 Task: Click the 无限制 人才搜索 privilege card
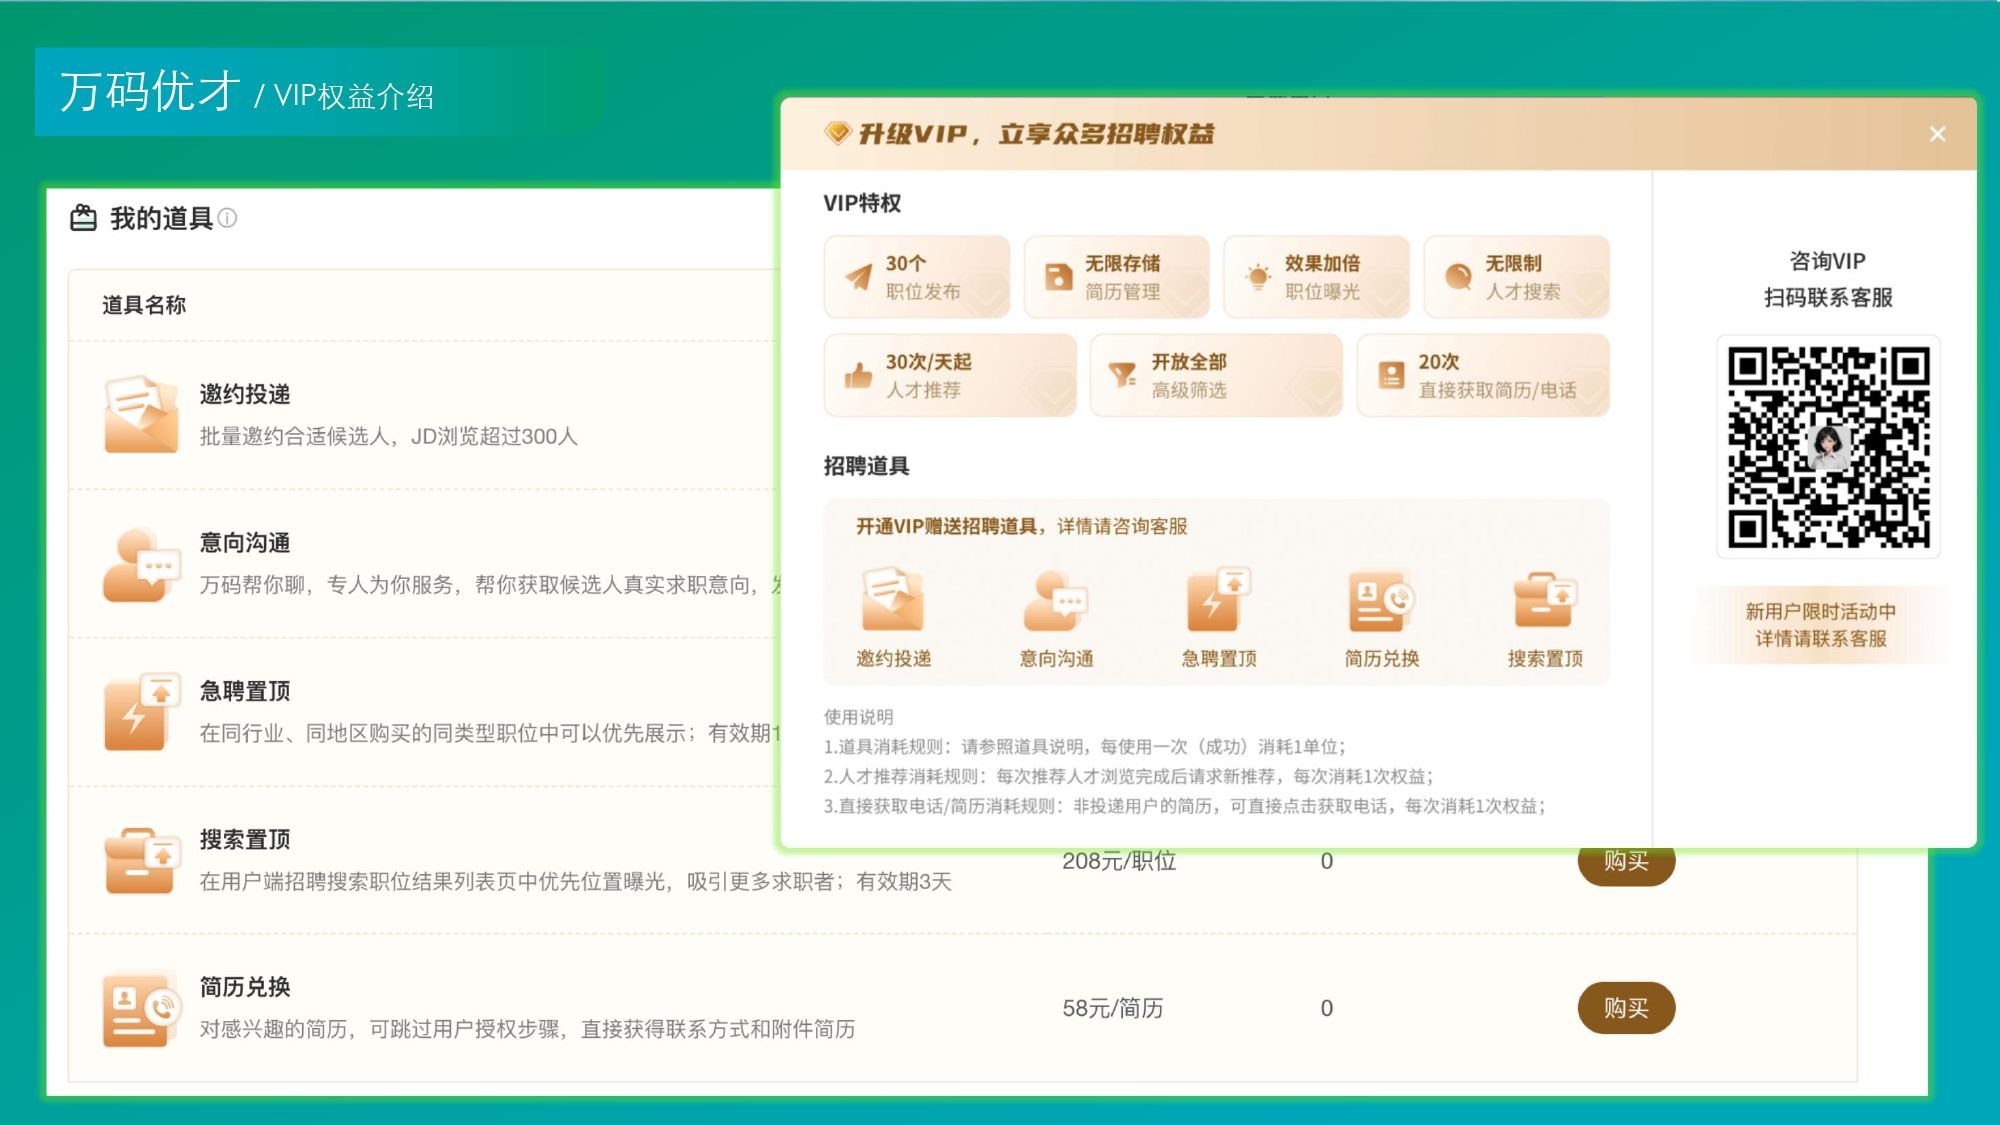(x=1517, y=277)
